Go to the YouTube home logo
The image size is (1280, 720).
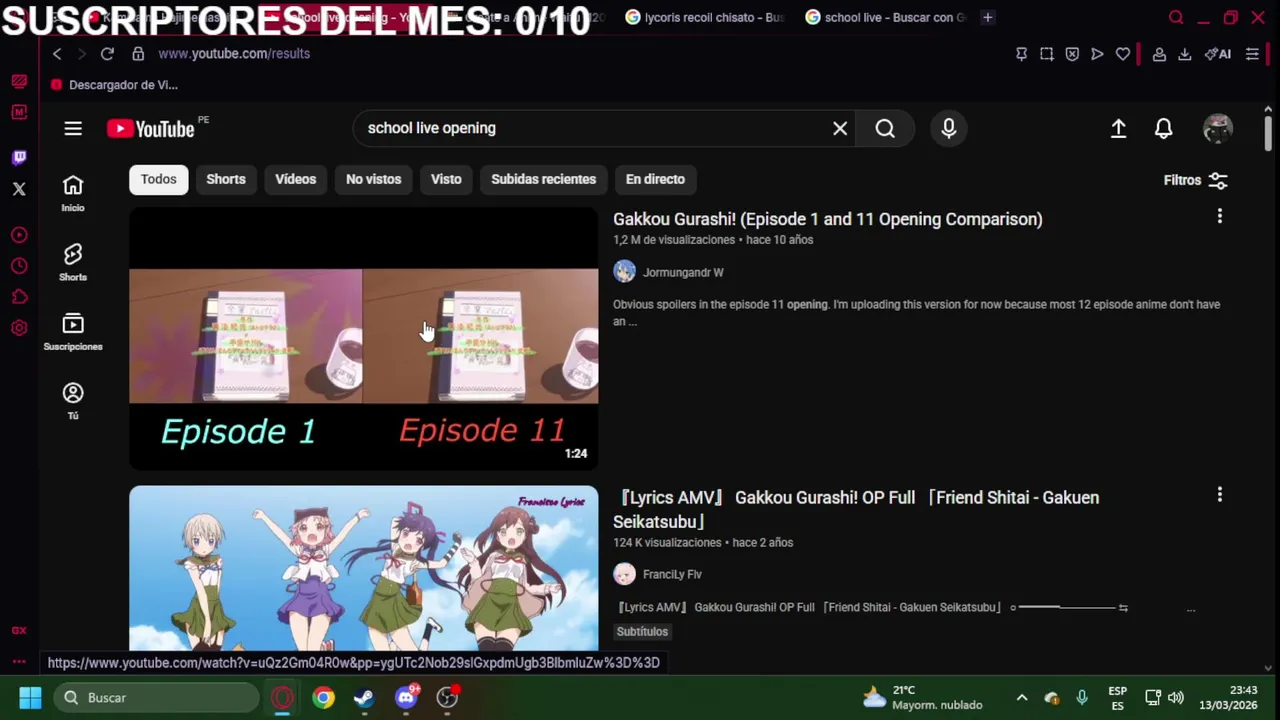[x=151, y=128]
